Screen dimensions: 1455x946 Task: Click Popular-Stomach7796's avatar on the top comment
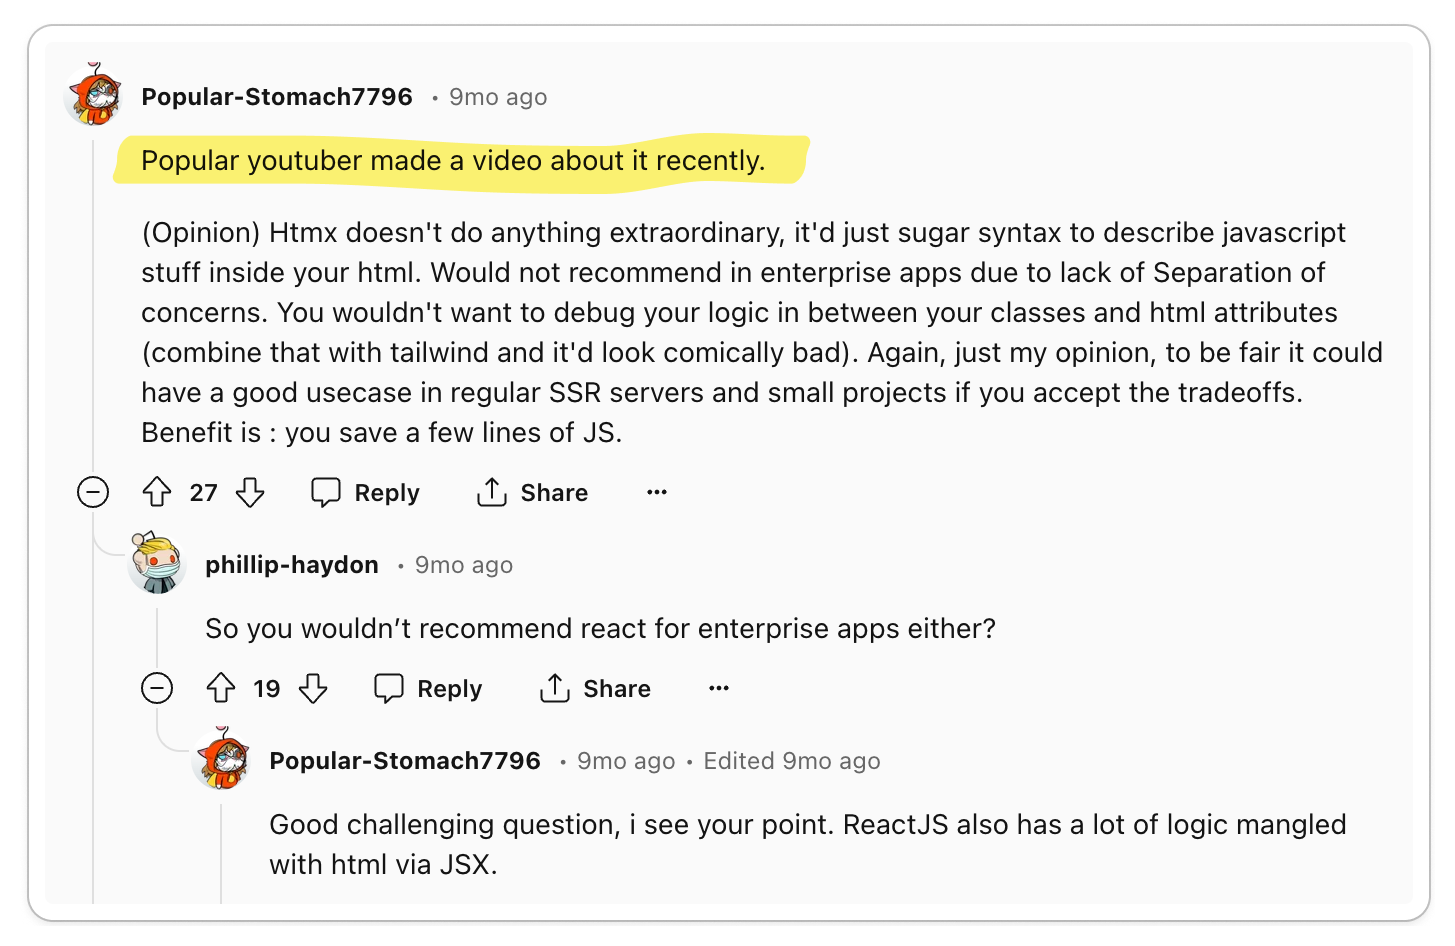[94, 94]
